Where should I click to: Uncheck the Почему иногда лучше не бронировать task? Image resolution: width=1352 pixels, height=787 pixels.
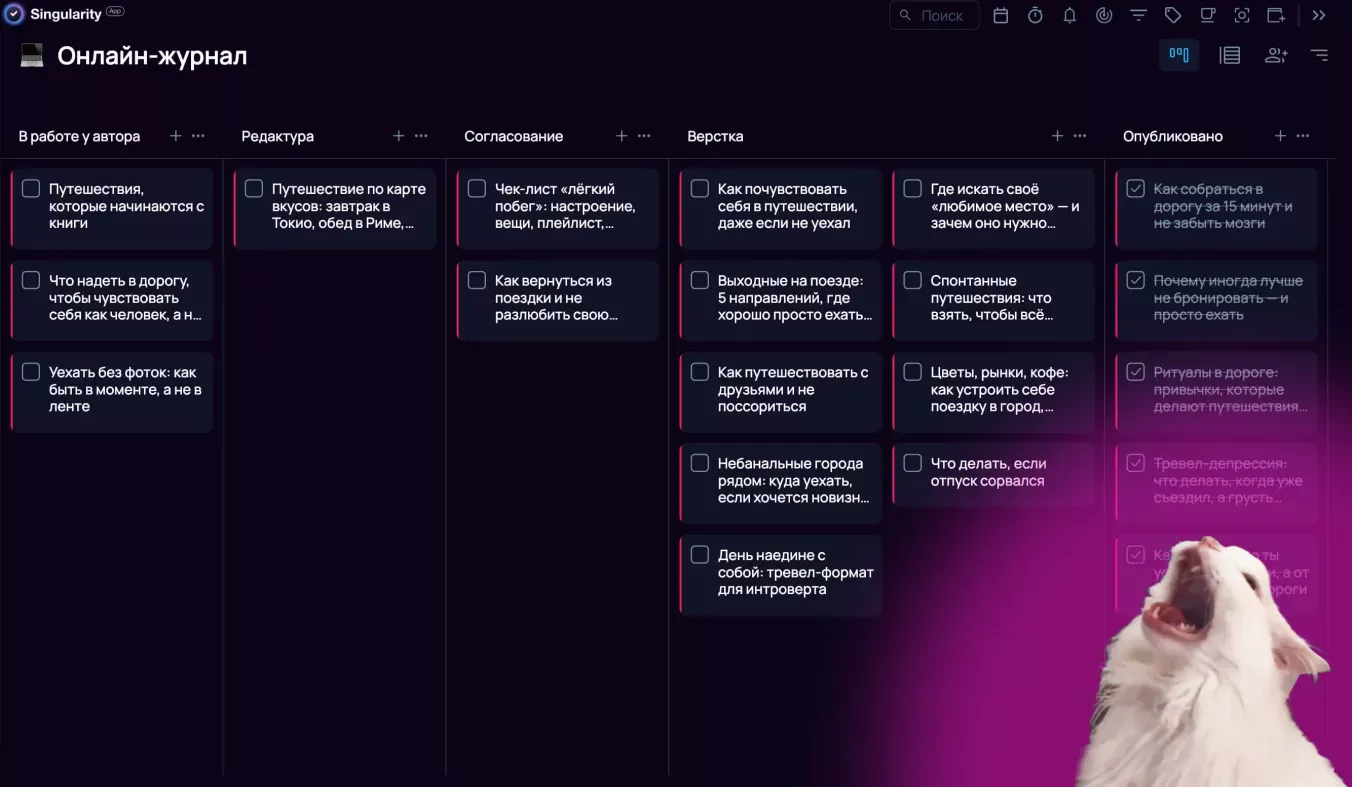1135,280
